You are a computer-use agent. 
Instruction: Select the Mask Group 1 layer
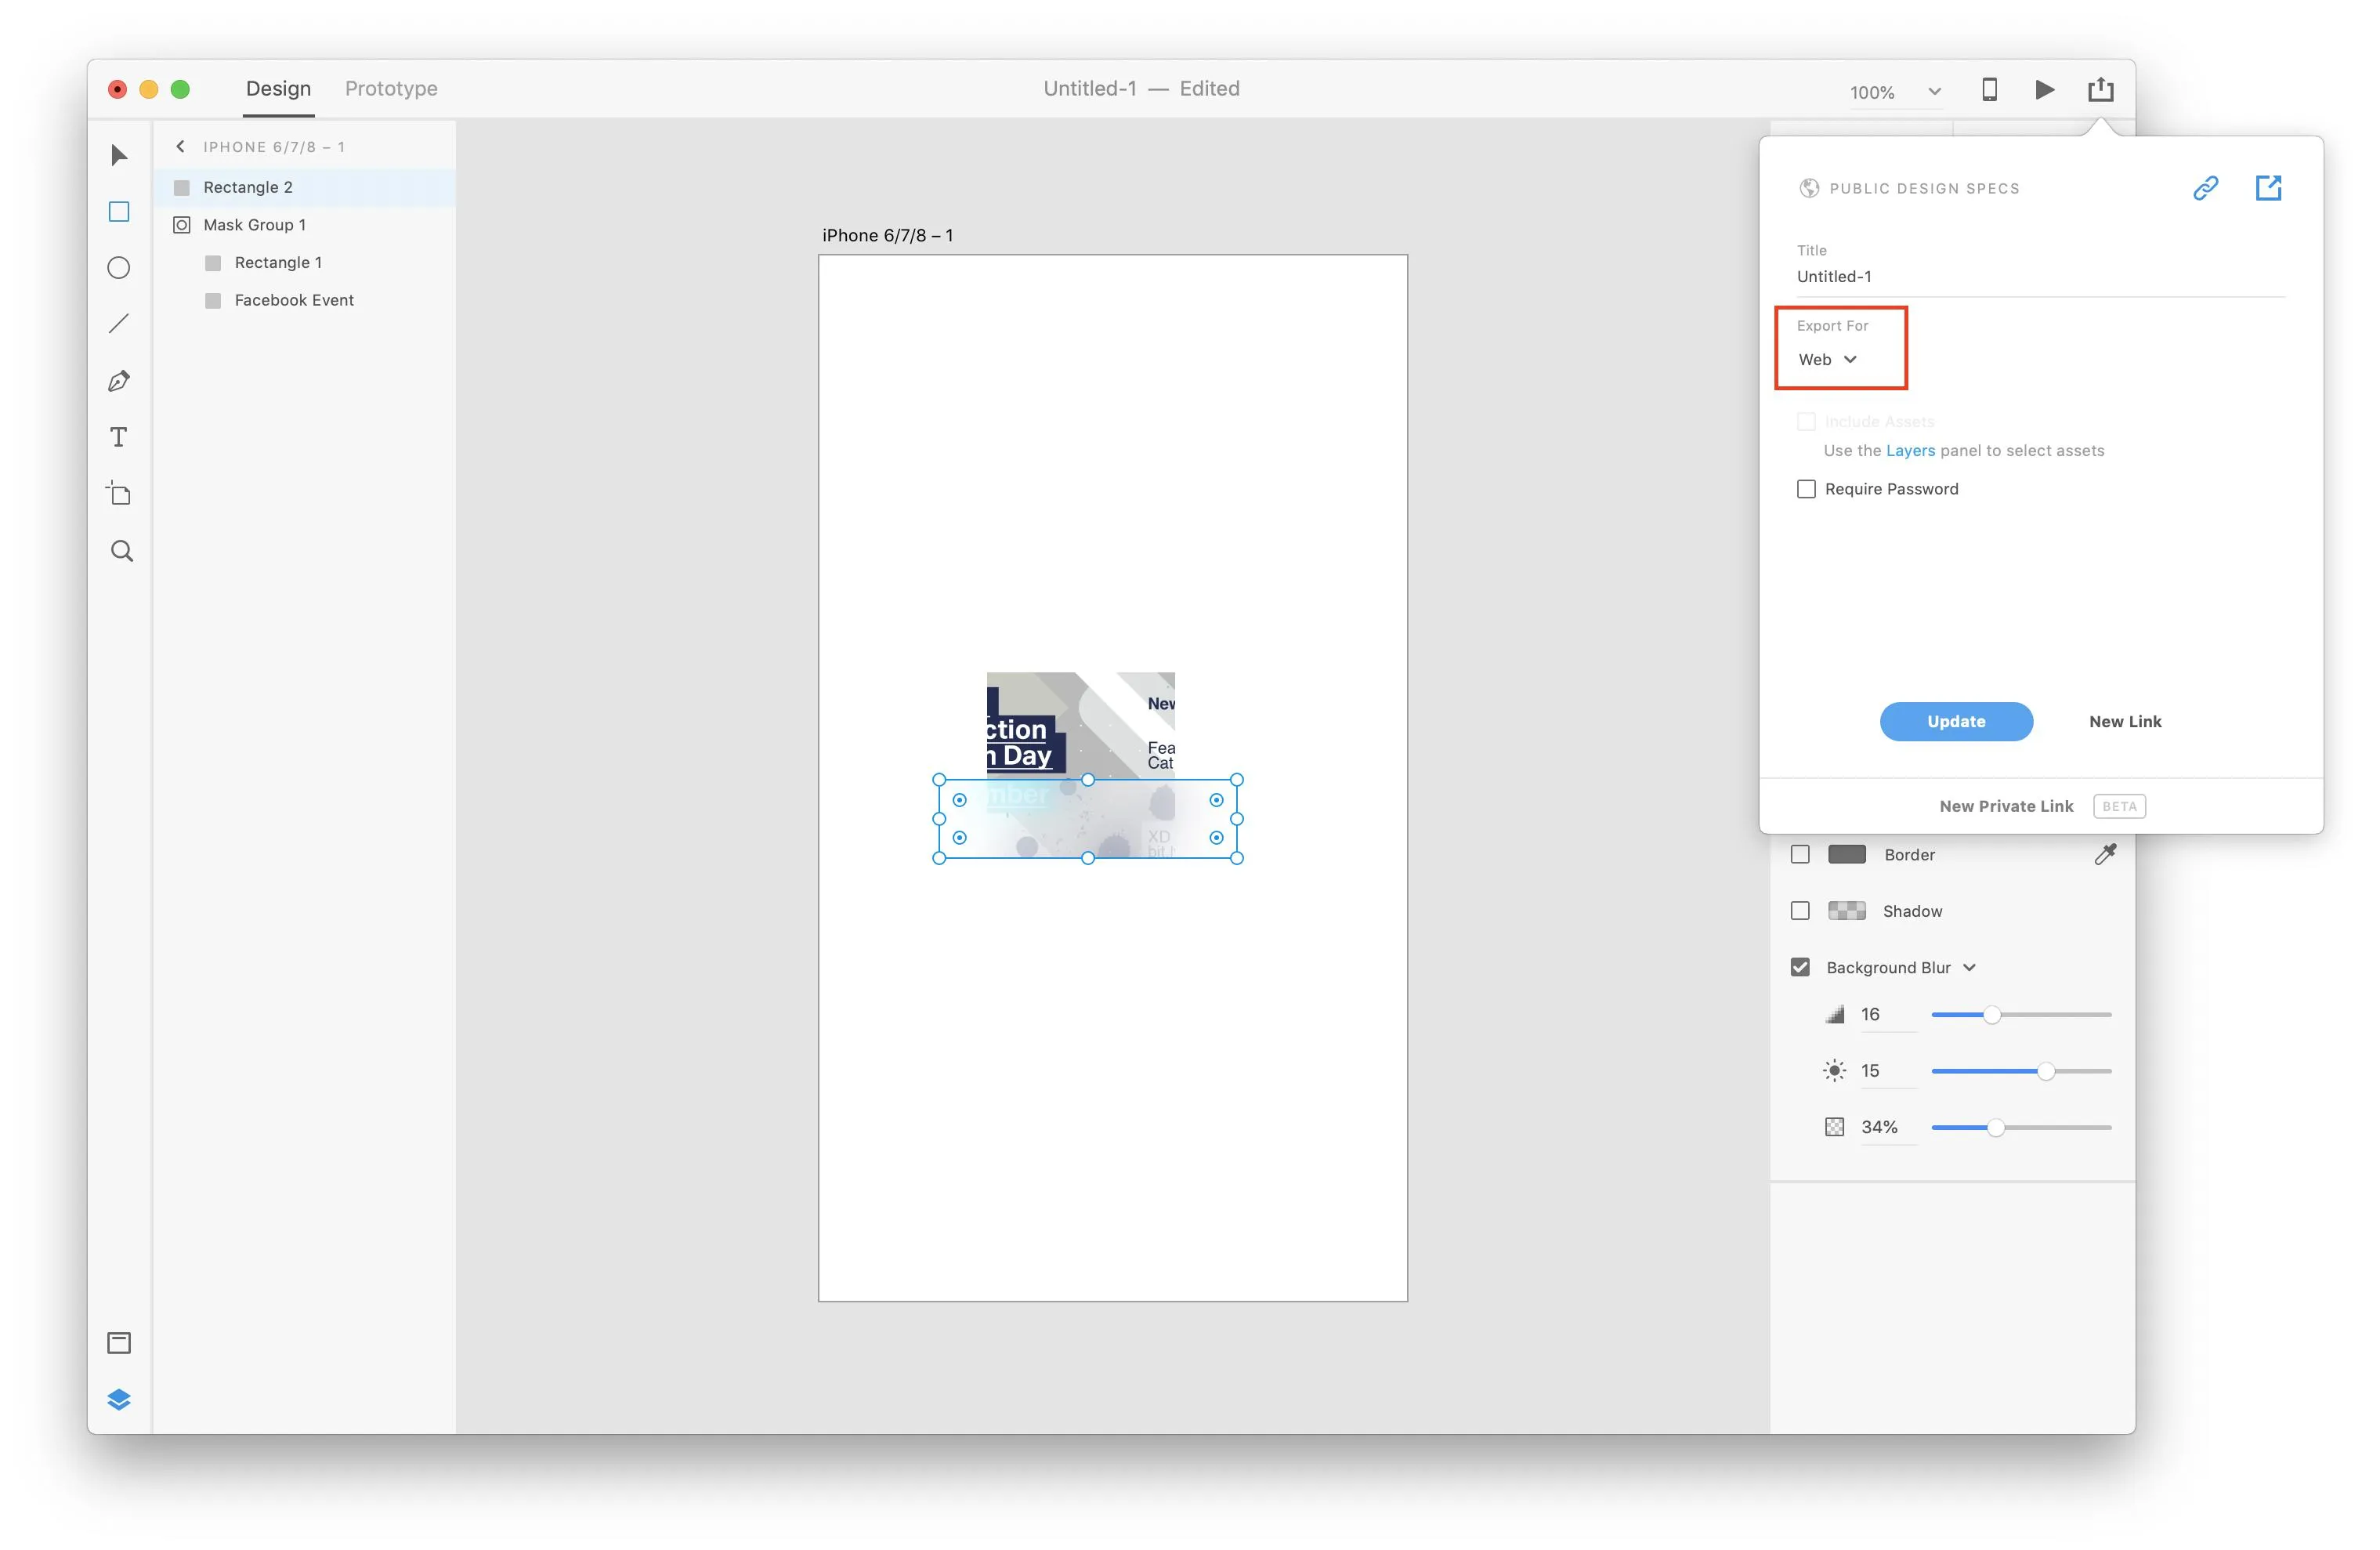[254, 225]
